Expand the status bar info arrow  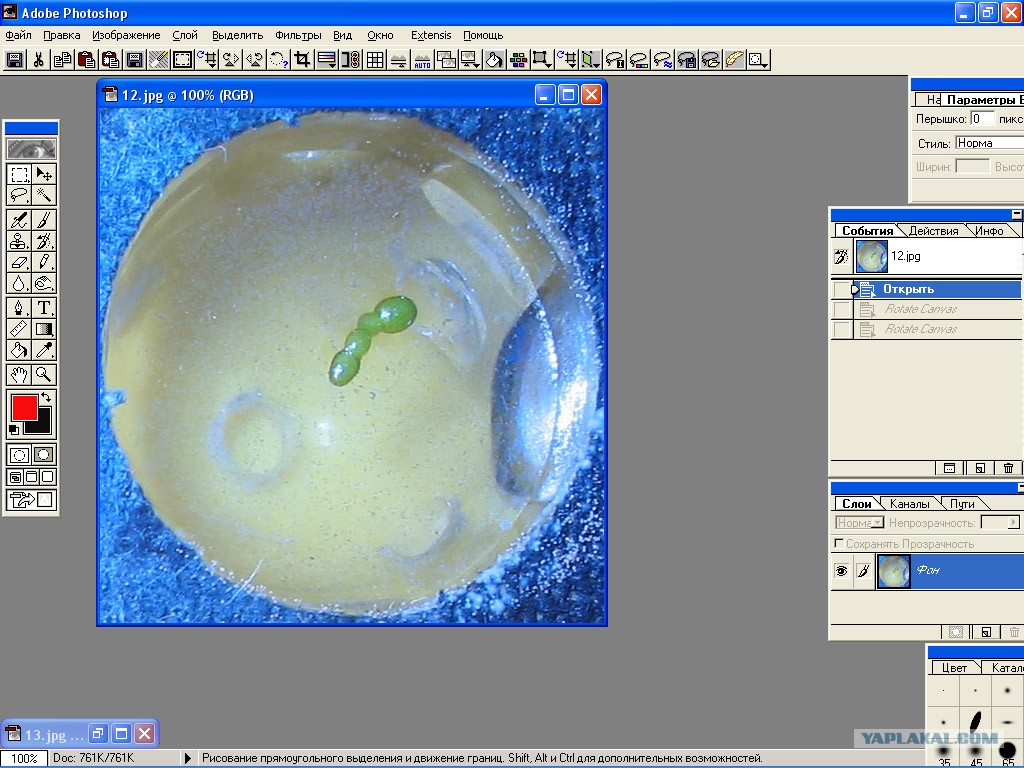(x=188, y=758)
